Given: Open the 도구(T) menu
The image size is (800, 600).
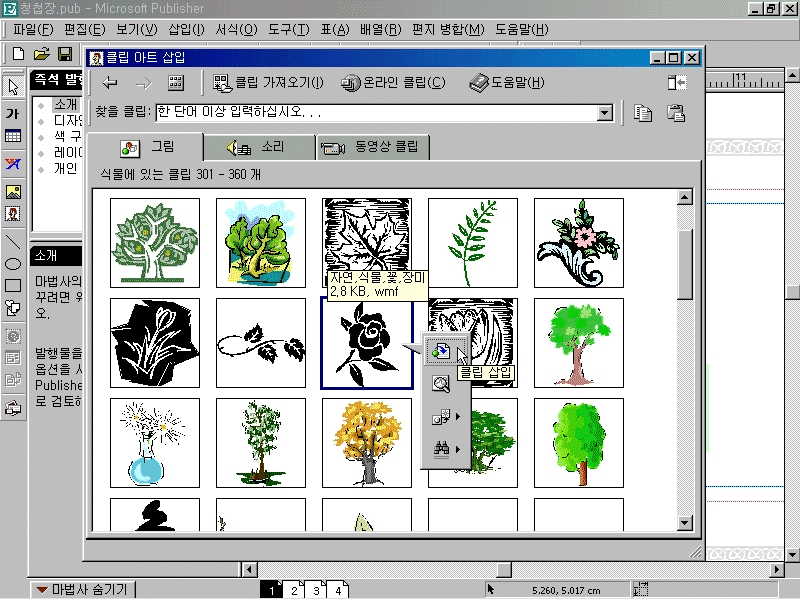Looking at the screenshot, I should (x=289, y=30).
